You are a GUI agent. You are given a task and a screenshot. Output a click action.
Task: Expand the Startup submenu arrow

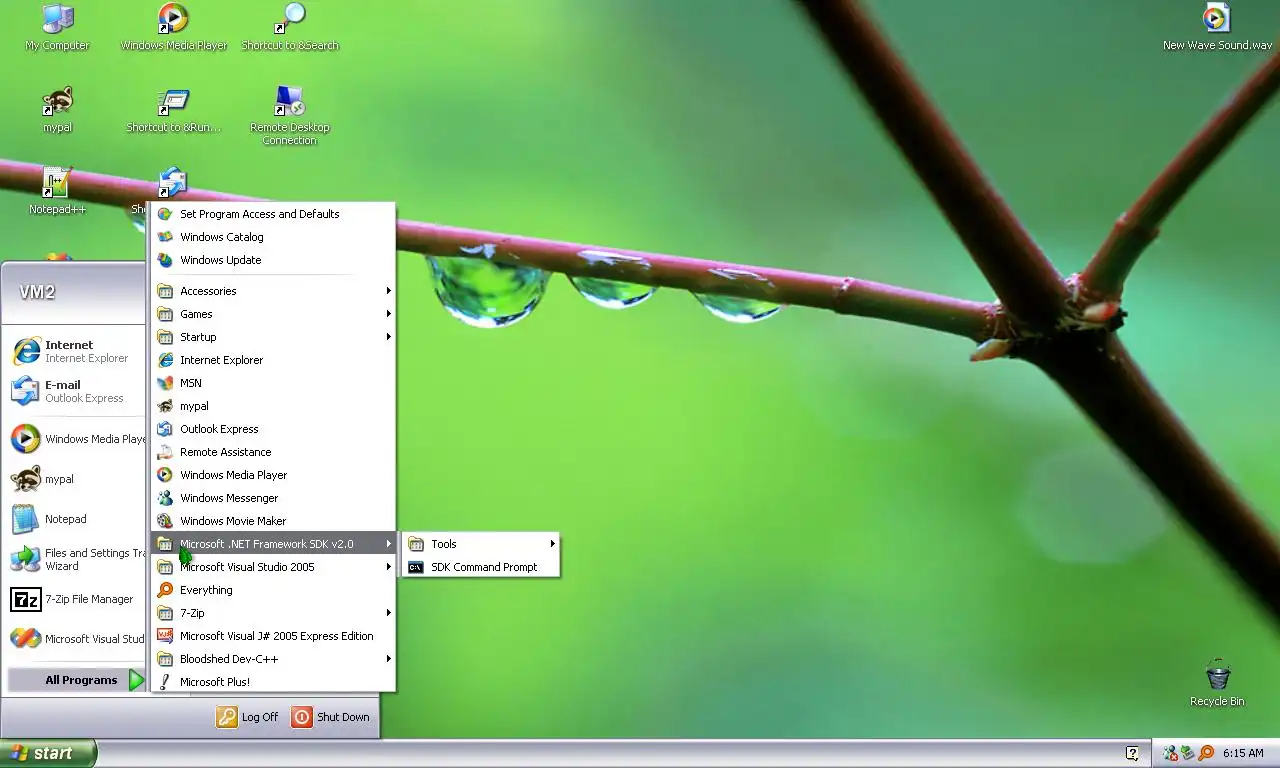(388, 337)
